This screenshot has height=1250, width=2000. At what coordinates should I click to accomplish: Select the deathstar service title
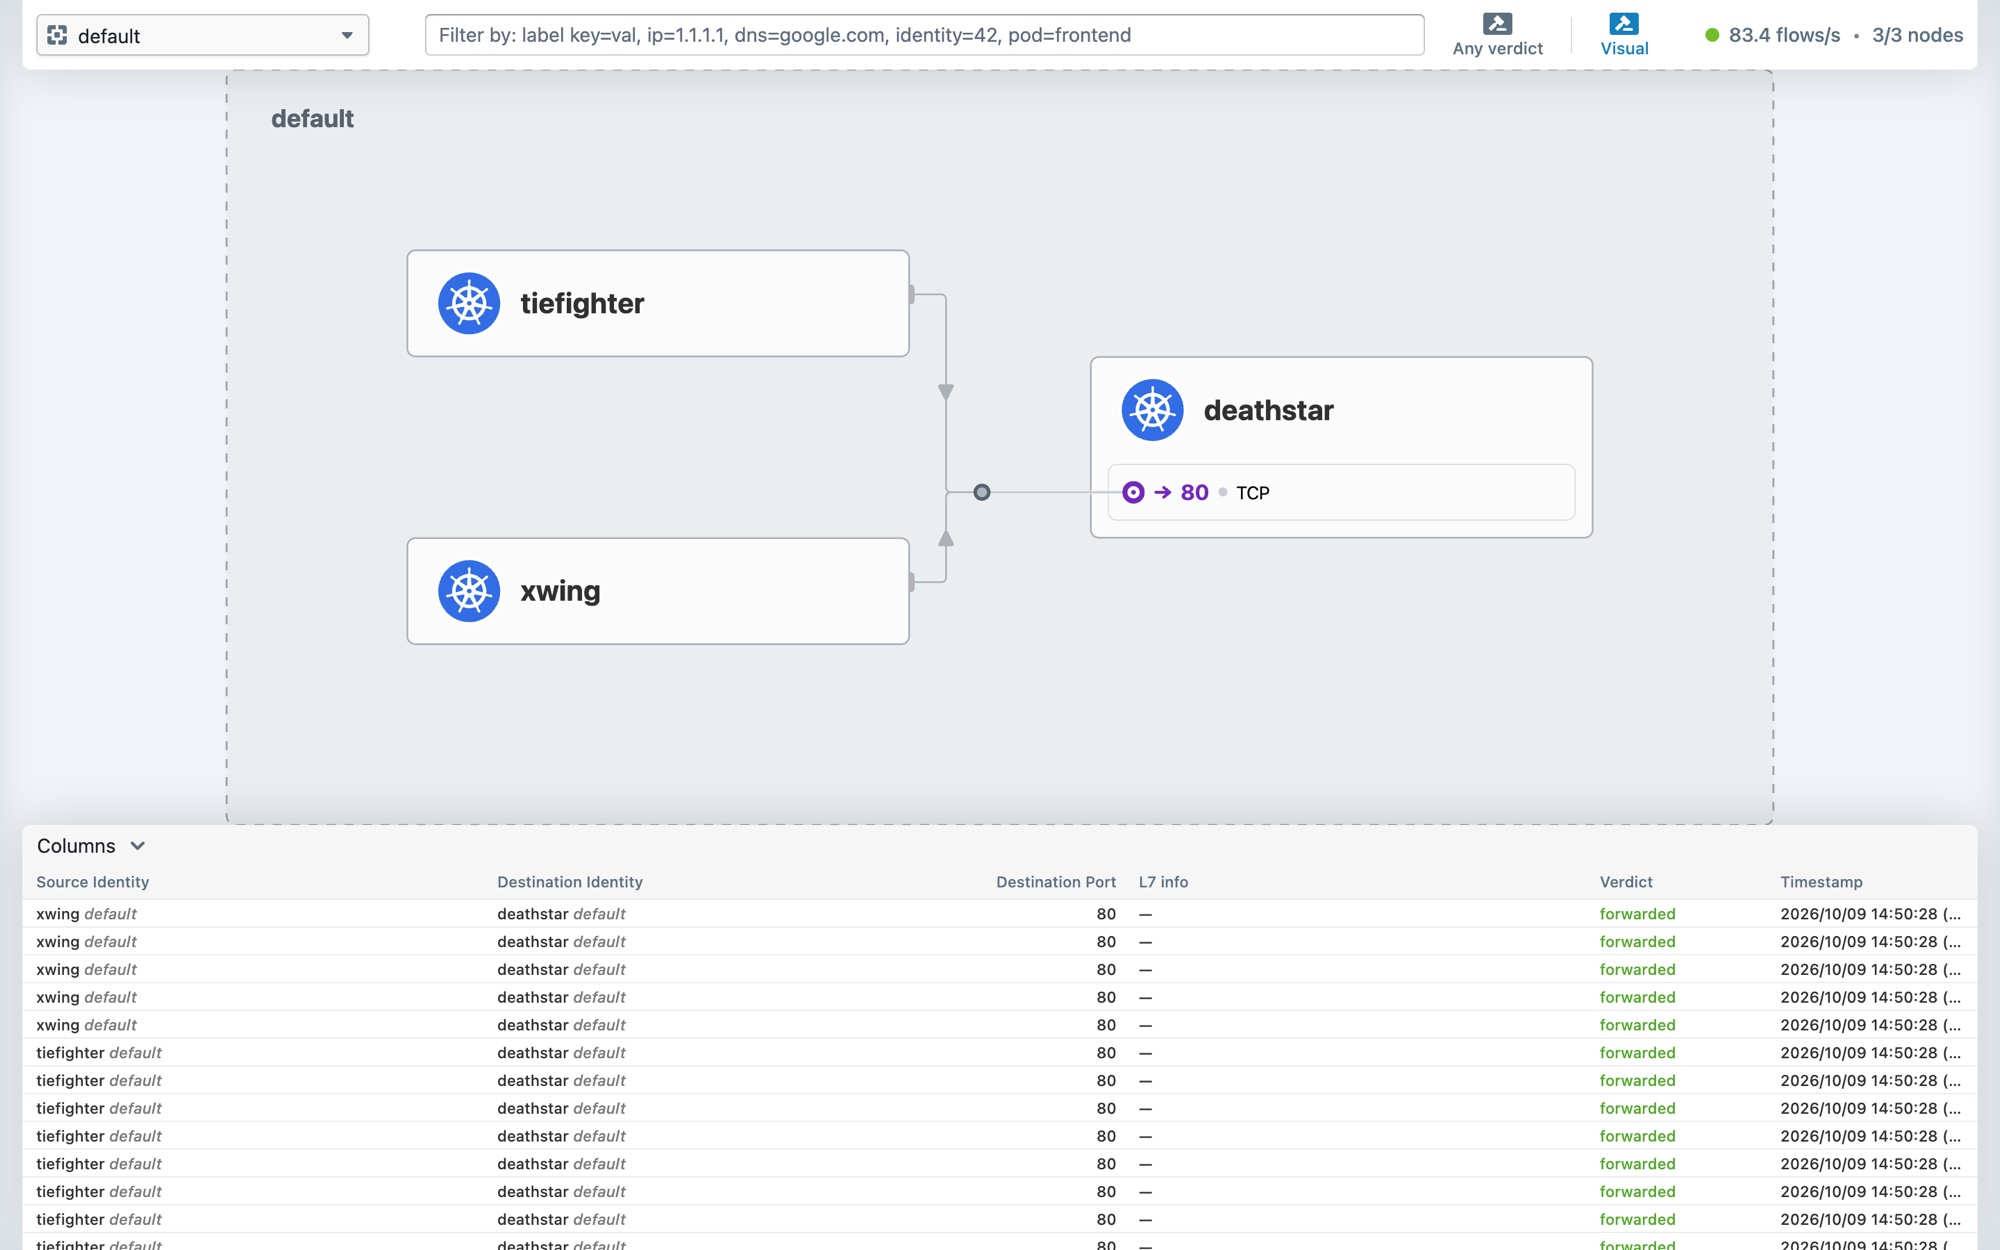point(1268,410)
